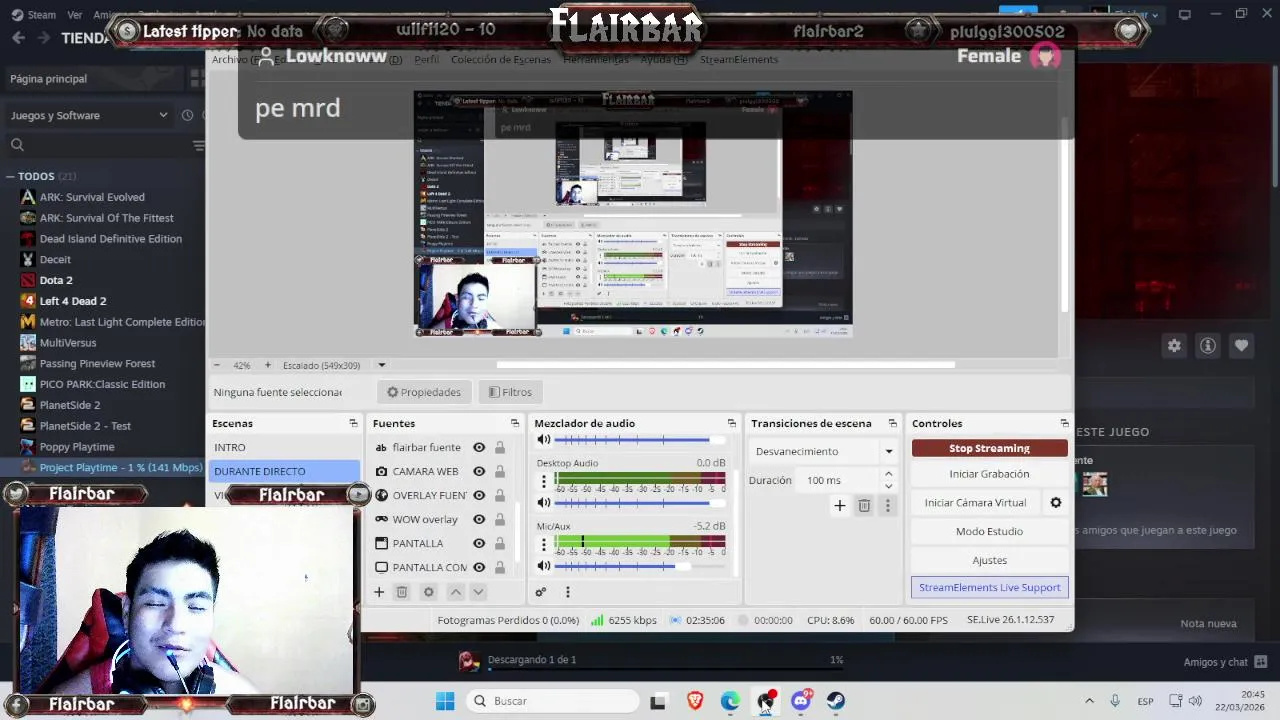Add a new source with the plus icon
The height and width of the screenshot is (720, 1280).
[x=379, y=592]
